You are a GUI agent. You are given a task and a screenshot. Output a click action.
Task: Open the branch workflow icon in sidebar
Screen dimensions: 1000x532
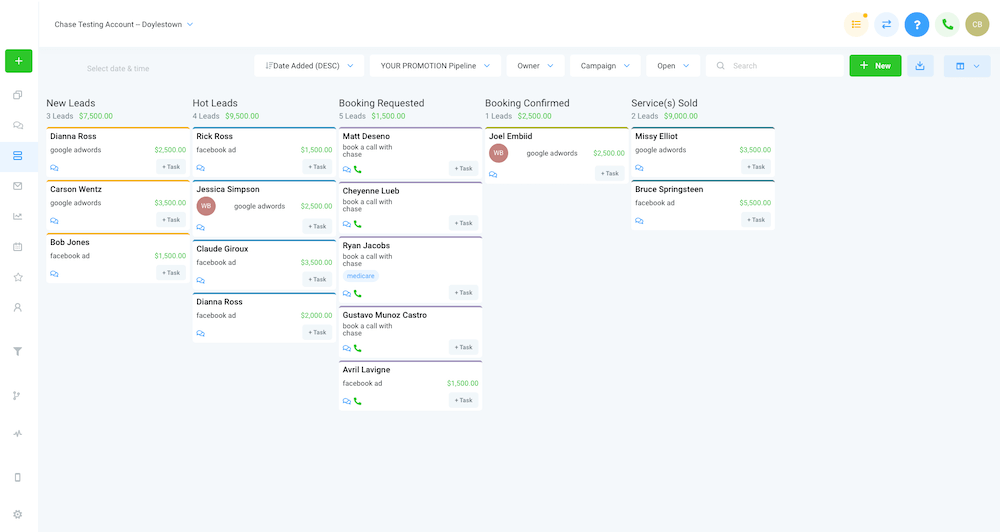(x=17, y=395)
